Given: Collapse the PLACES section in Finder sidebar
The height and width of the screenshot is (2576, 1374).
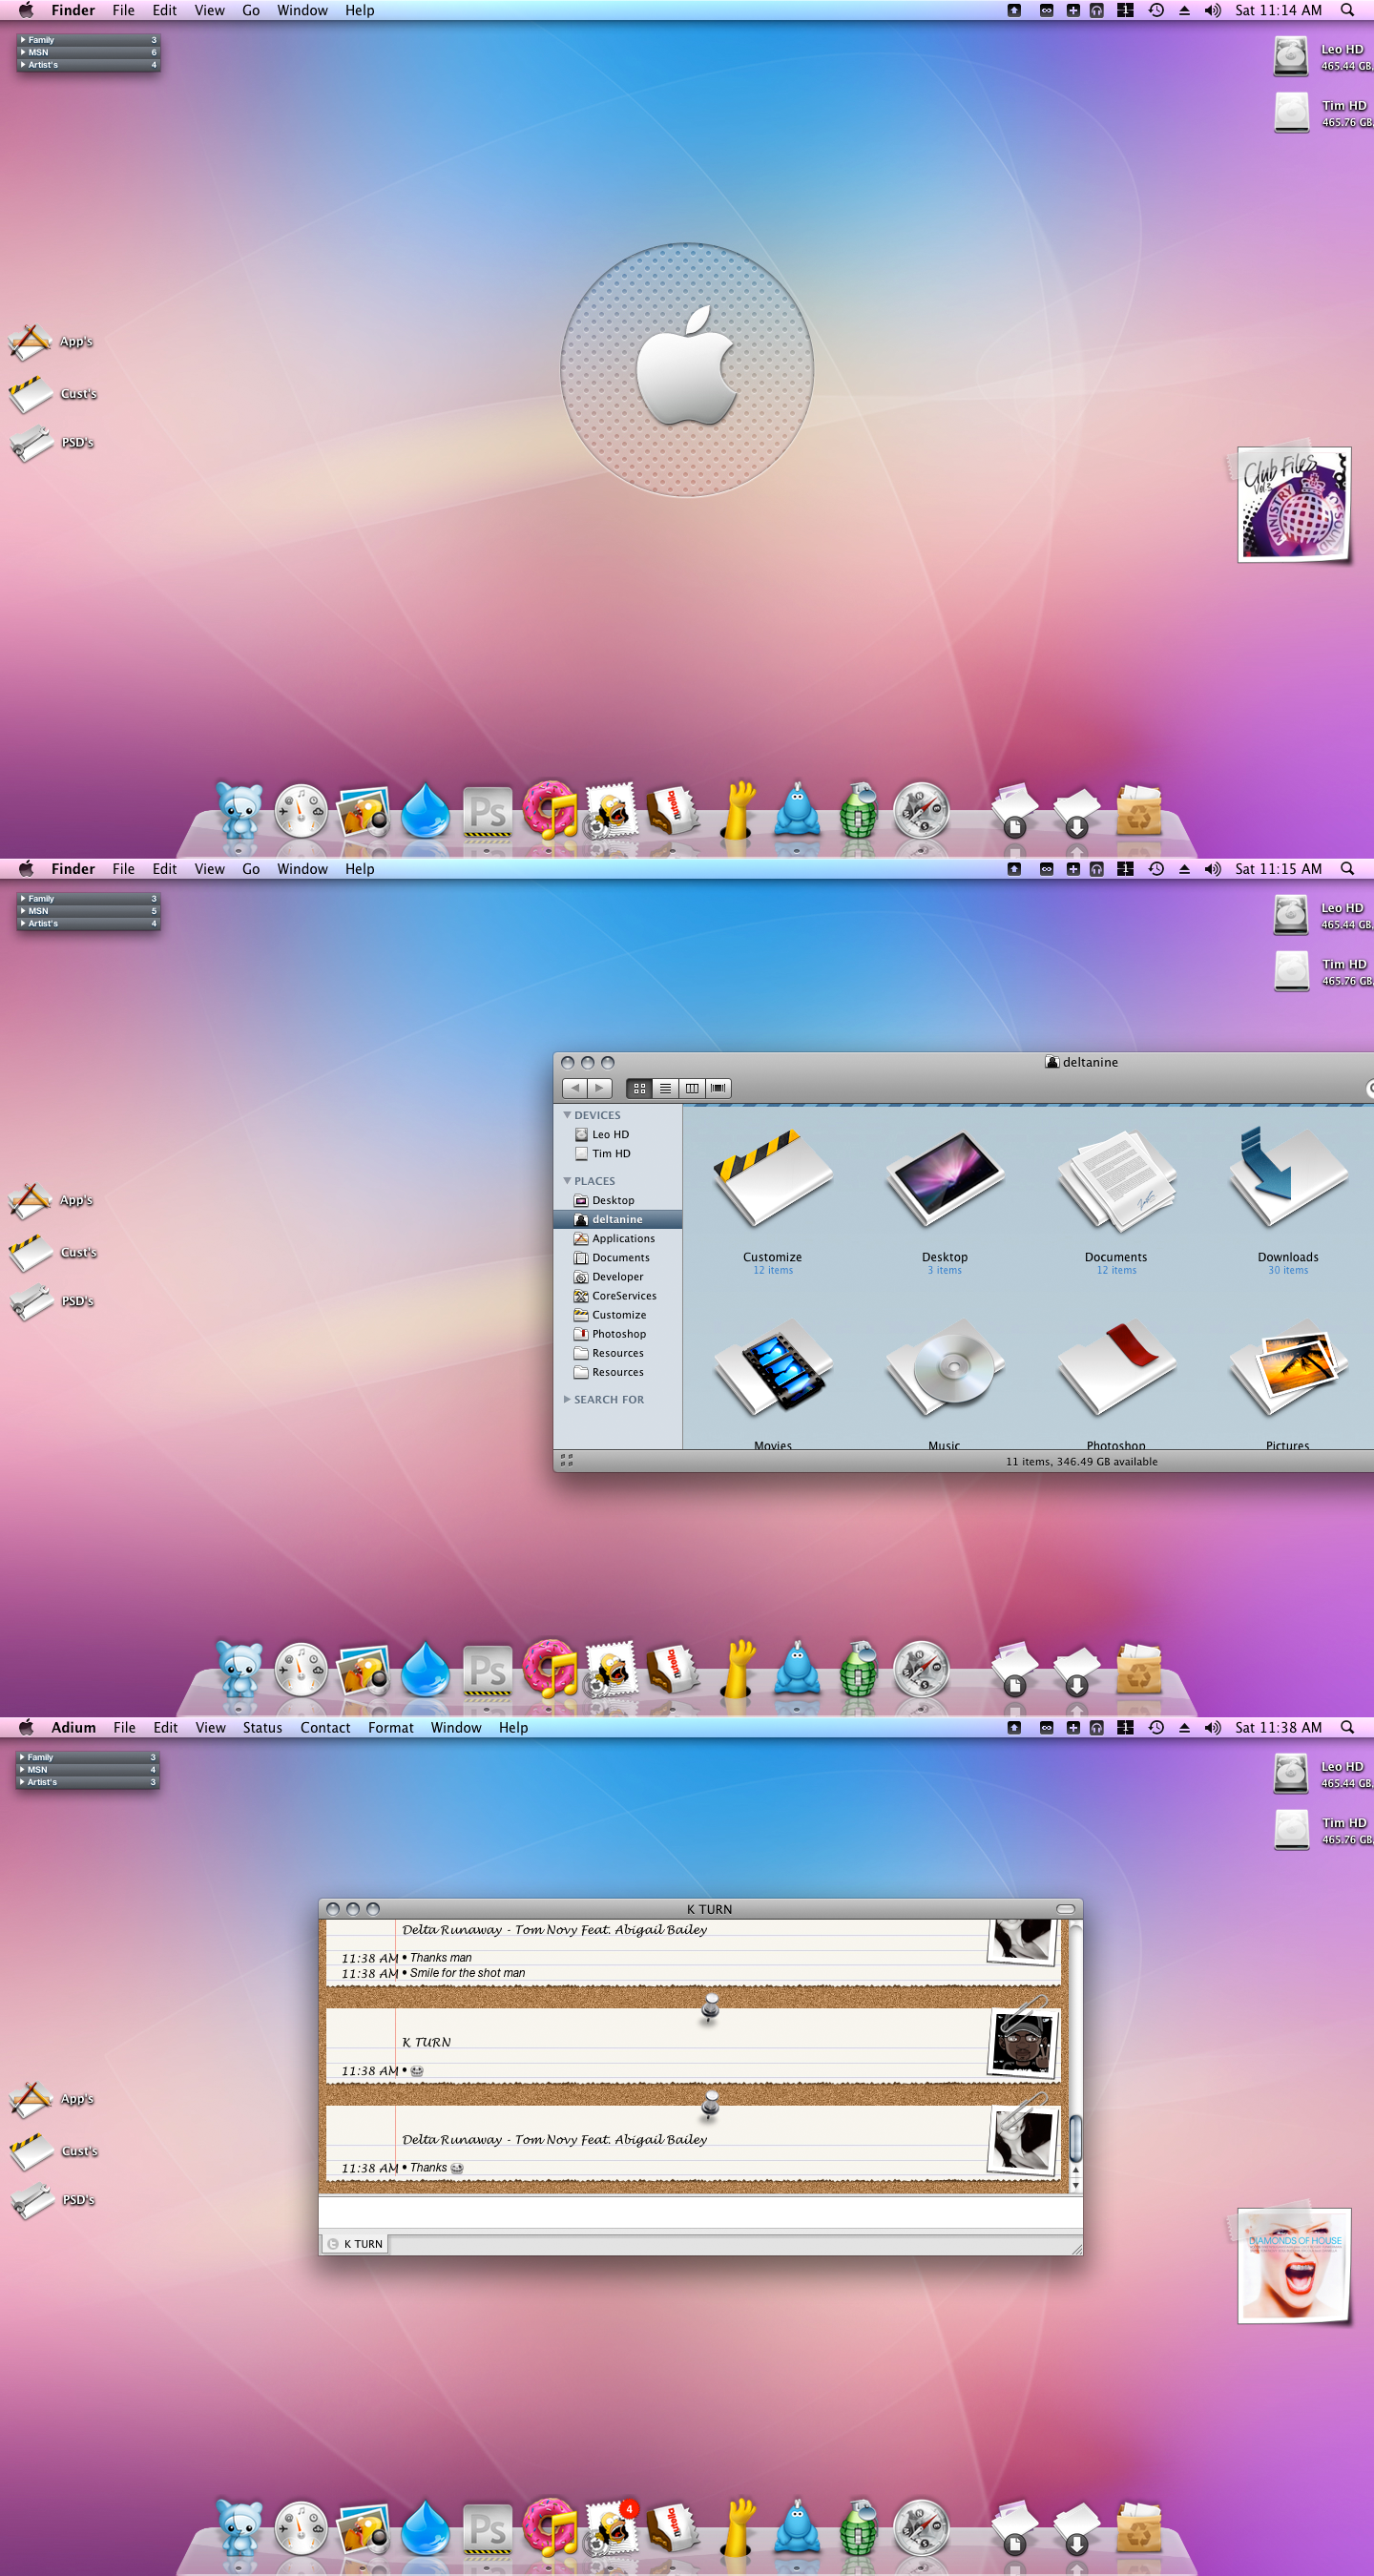Looking at the screenshot, I should click(x=567, y=1181).
